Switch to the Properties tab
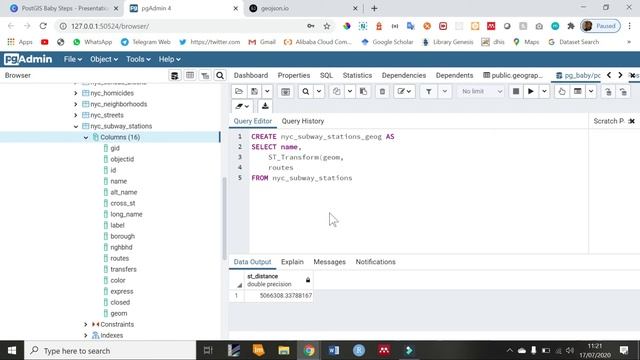Viewport: 640px width, 360px height. point(294,75)
